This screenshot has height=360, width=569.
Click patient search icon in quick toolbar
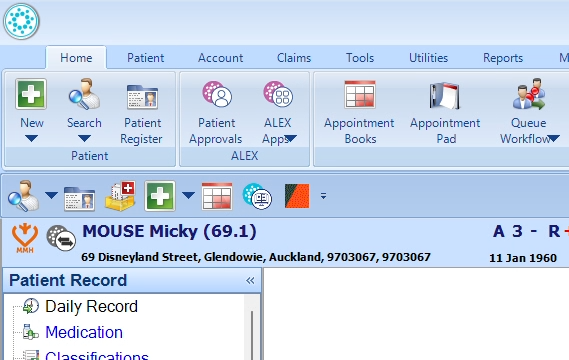pyautogui.click(x=24, y=196)
